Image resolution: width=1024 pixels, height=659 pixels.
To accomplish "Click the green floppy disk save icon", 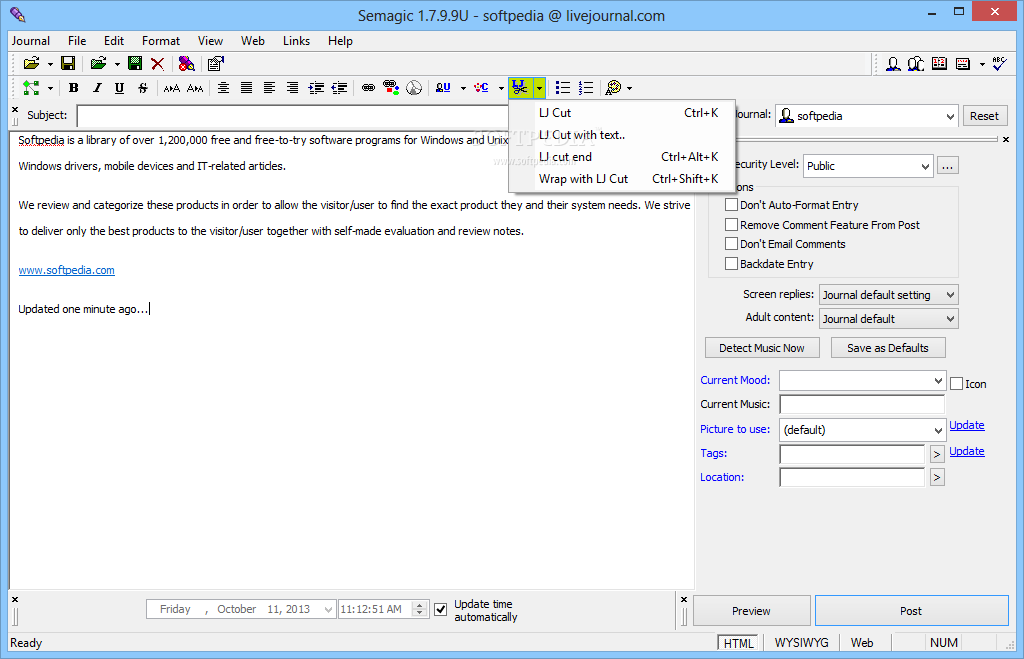I will click(x=135, y=63).
